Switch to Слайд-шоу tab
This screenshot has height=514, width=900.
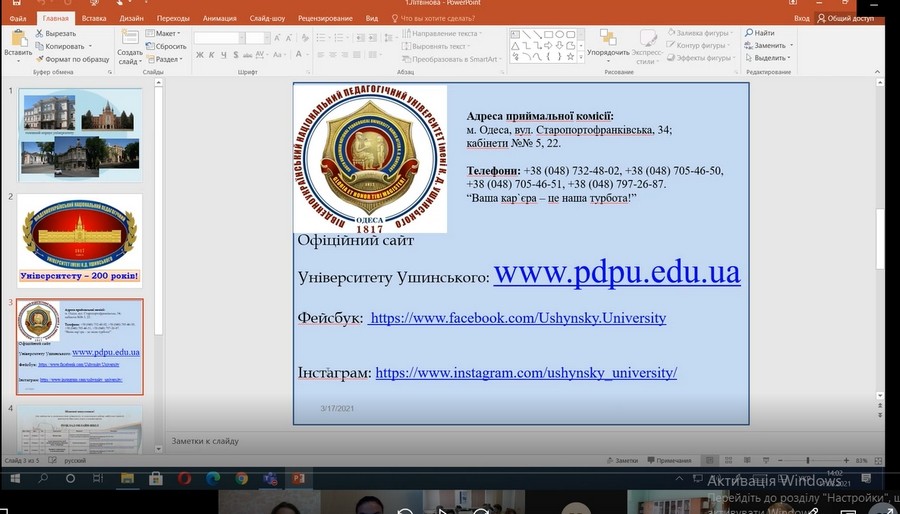click(x=267, y=18)
